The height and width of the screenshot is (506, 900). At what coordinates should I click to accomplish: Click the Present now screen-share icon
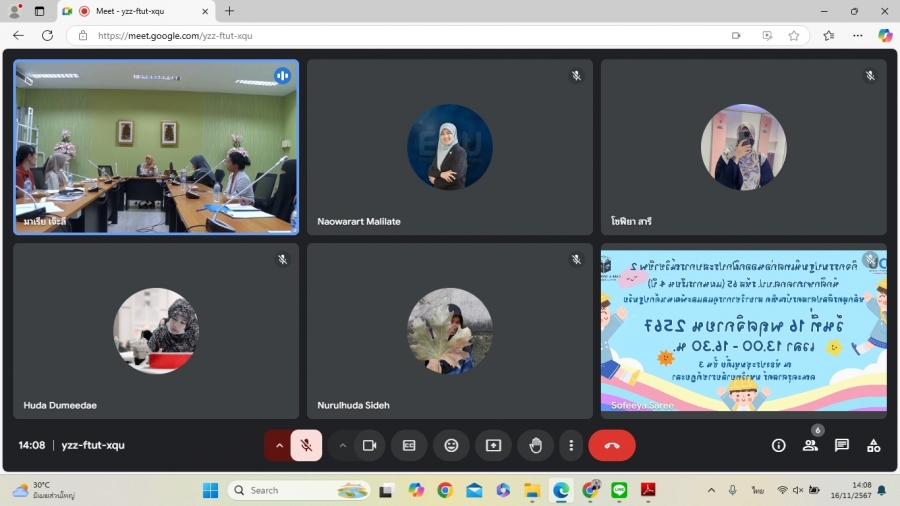point(493,445)
